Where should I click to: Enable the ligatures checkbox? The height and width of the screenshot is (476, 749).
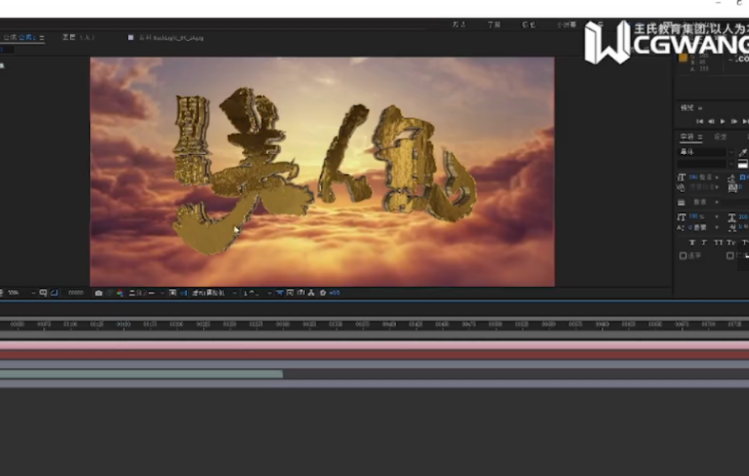[683, 256]
